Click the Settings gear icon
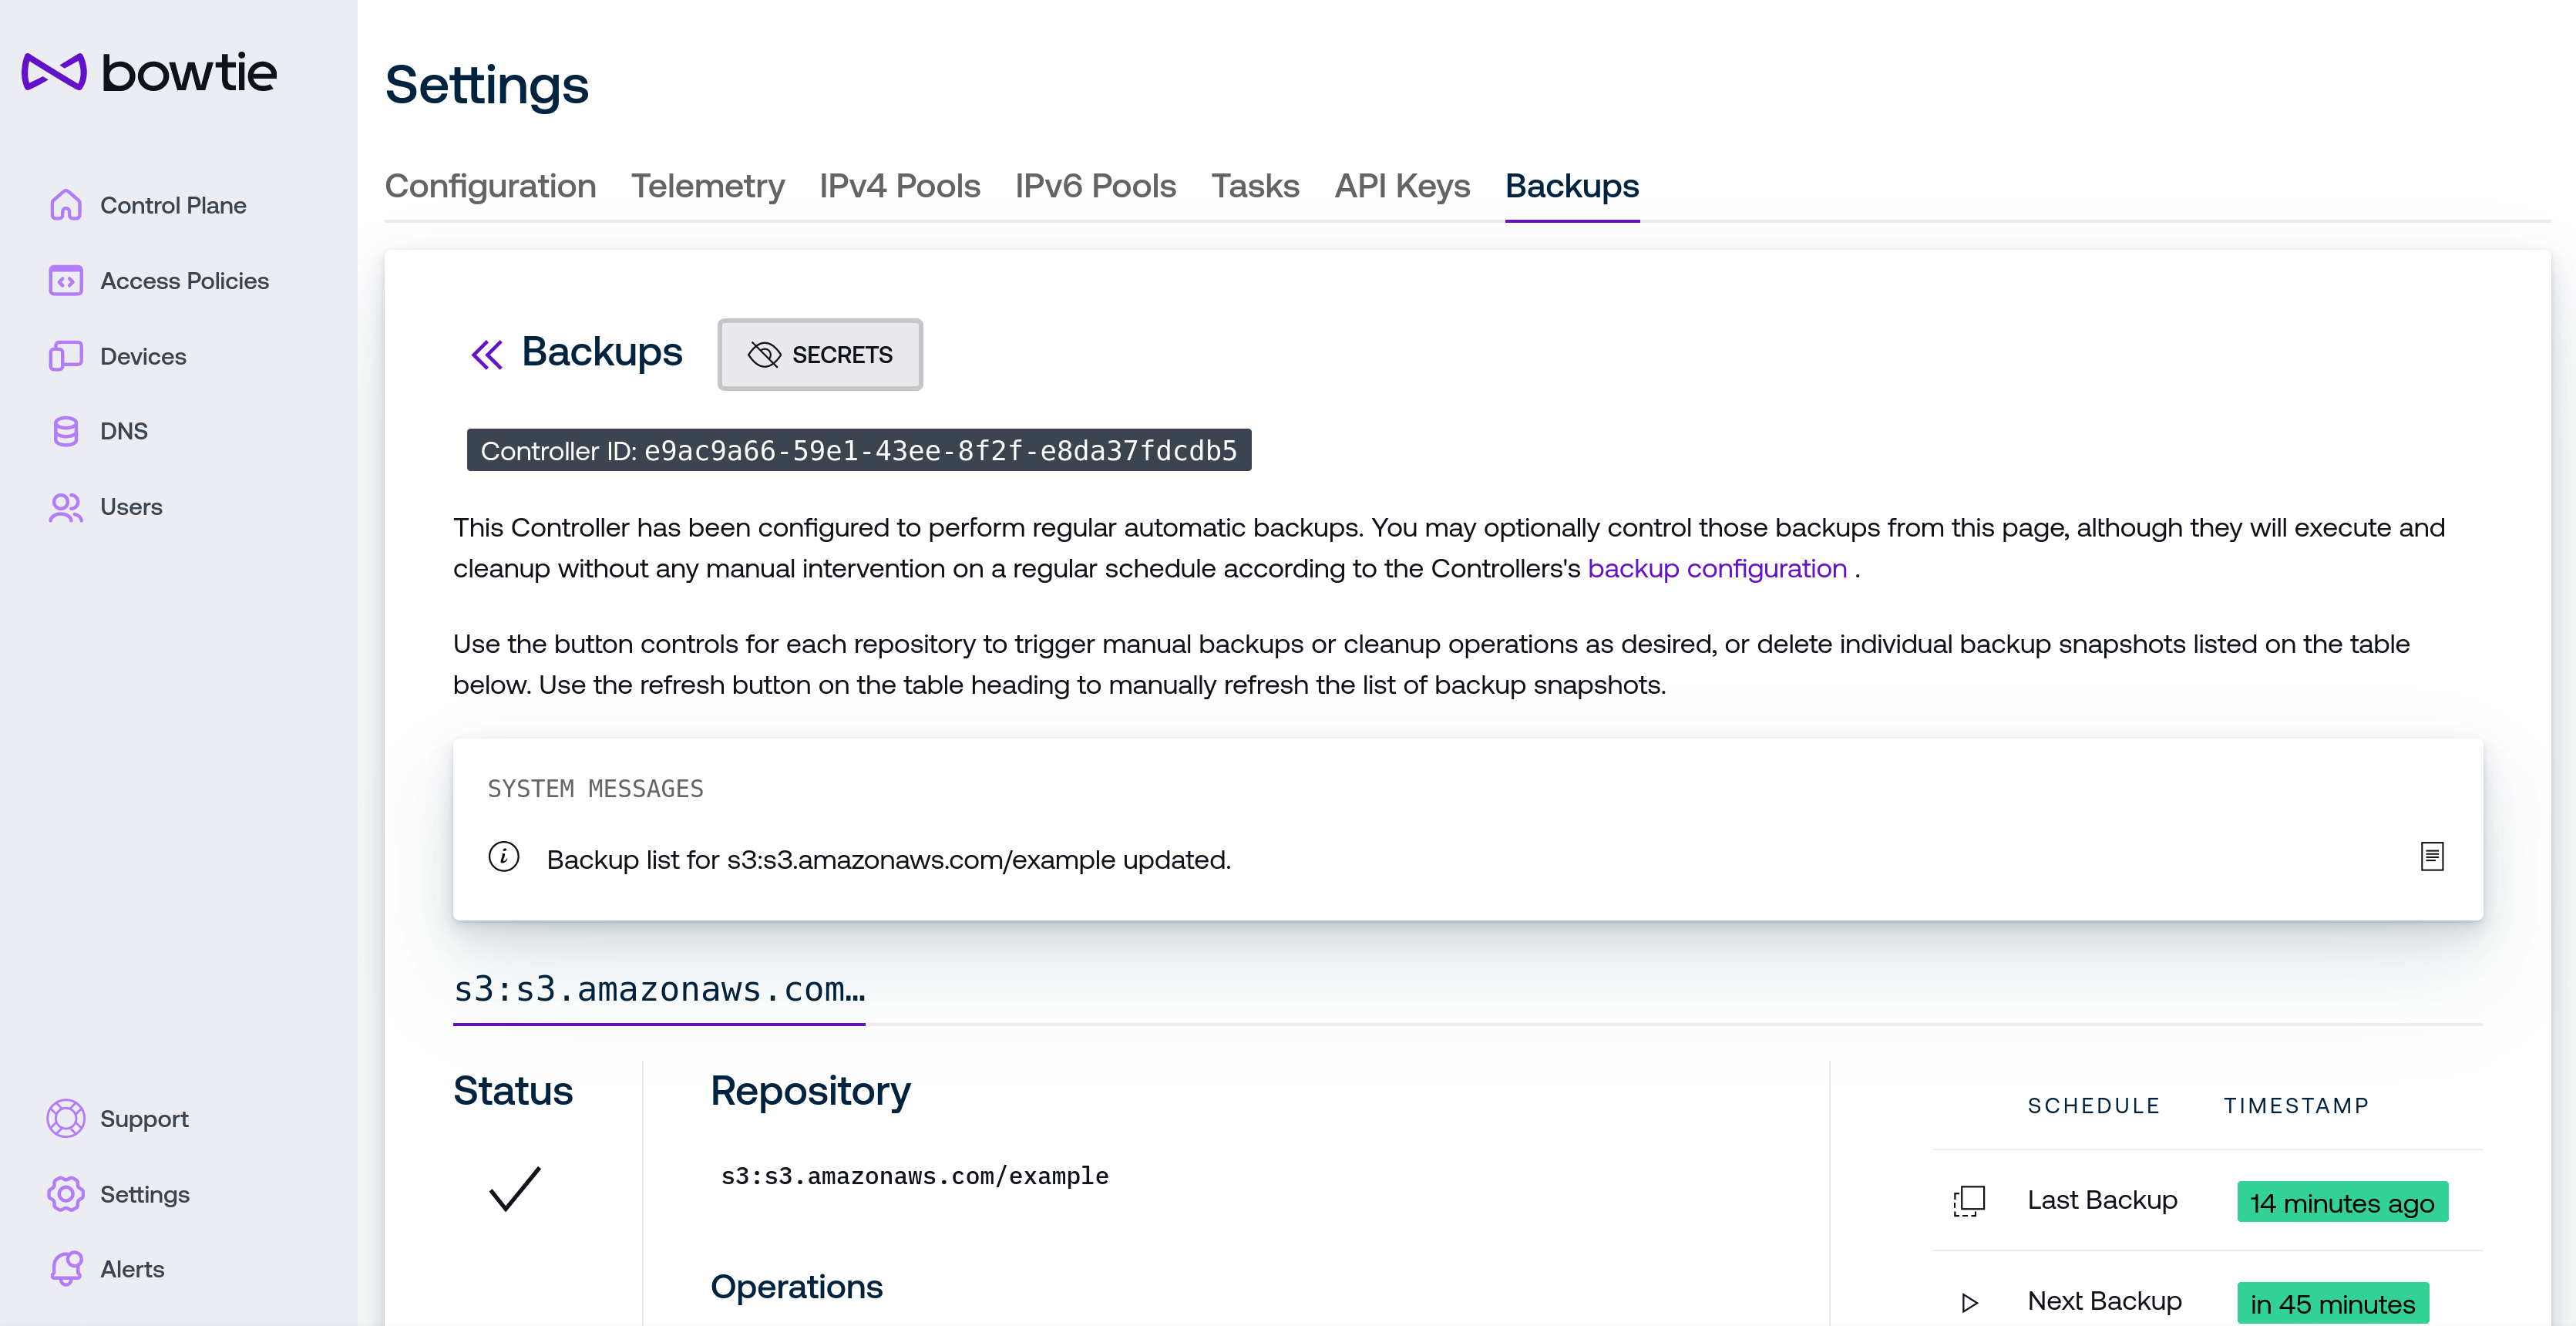This screenshot has height=1326, width=2576. pos(66,1194)
